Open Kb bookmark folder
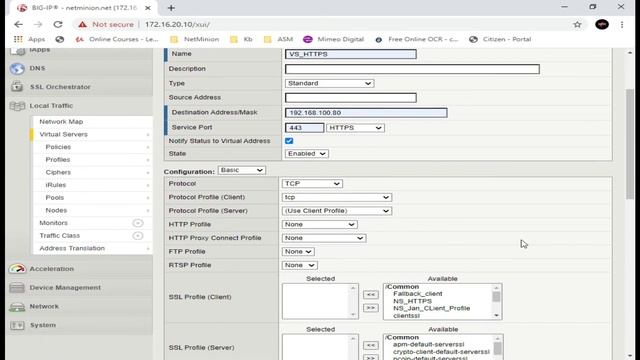The height and width of the screenshot is (360, 640). point(242,39)
